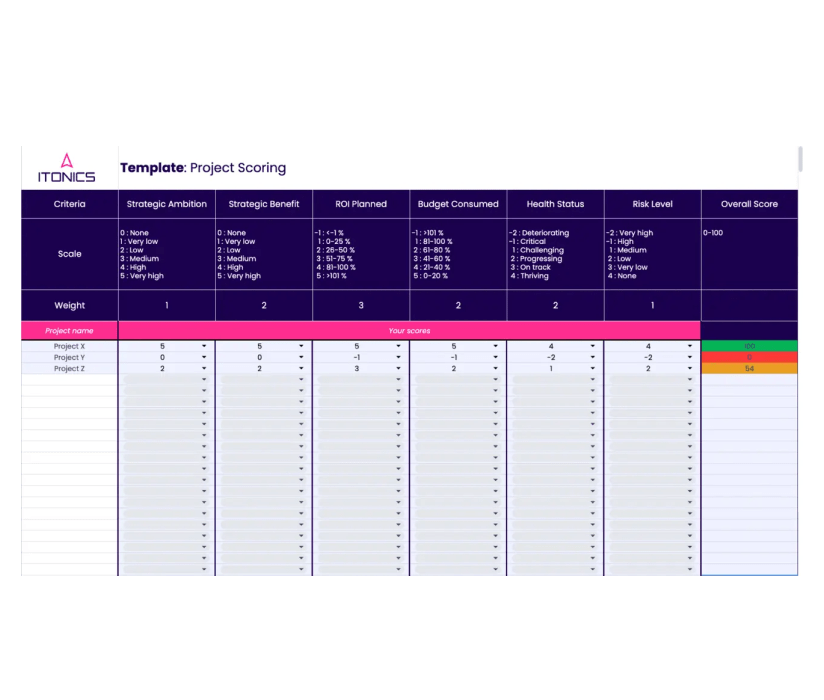Image resolution: width=824 pixels, height=700 pixels.
Task: Click the Strategic Ambition column header
Action: tap(166, 204)
